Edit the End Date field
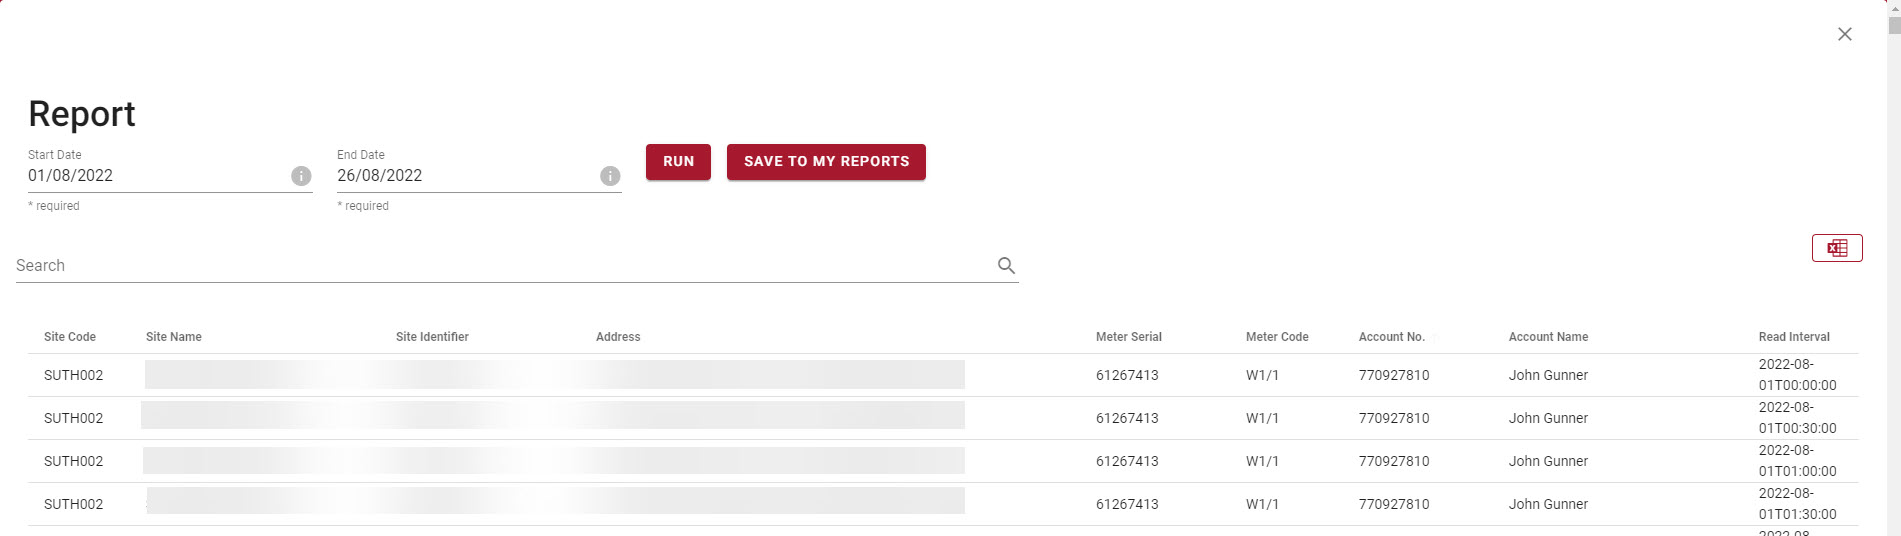This screenshot has width=1901, height=536. [x=467, y=176]
